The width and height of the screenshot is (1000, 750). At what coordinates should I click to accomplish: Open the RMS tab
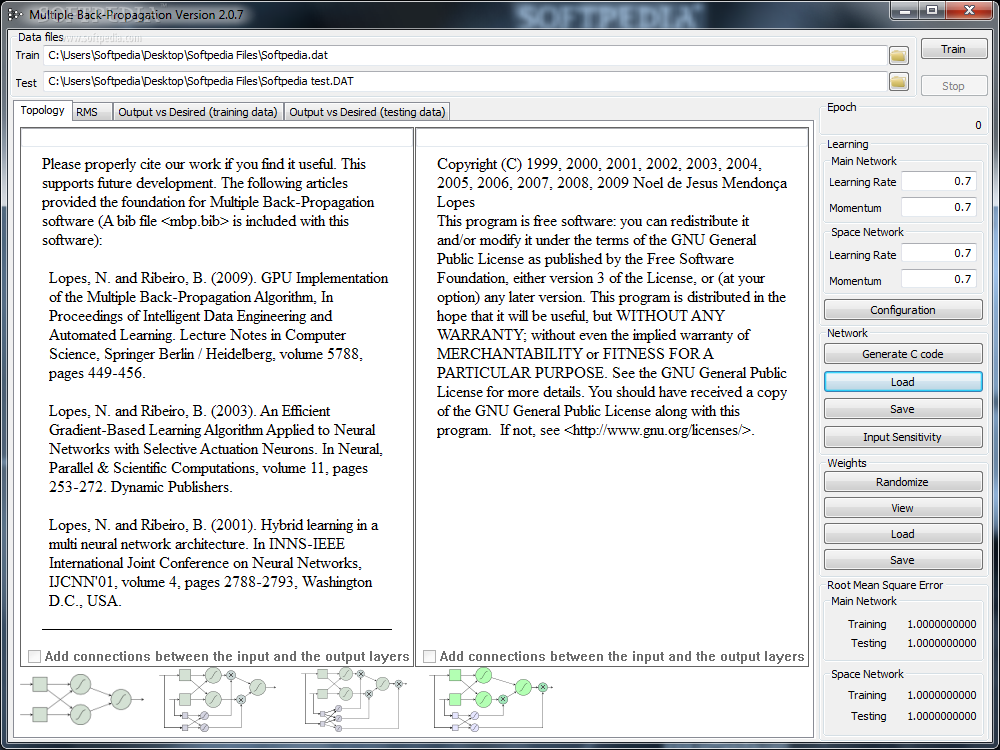tap(92, 112)
